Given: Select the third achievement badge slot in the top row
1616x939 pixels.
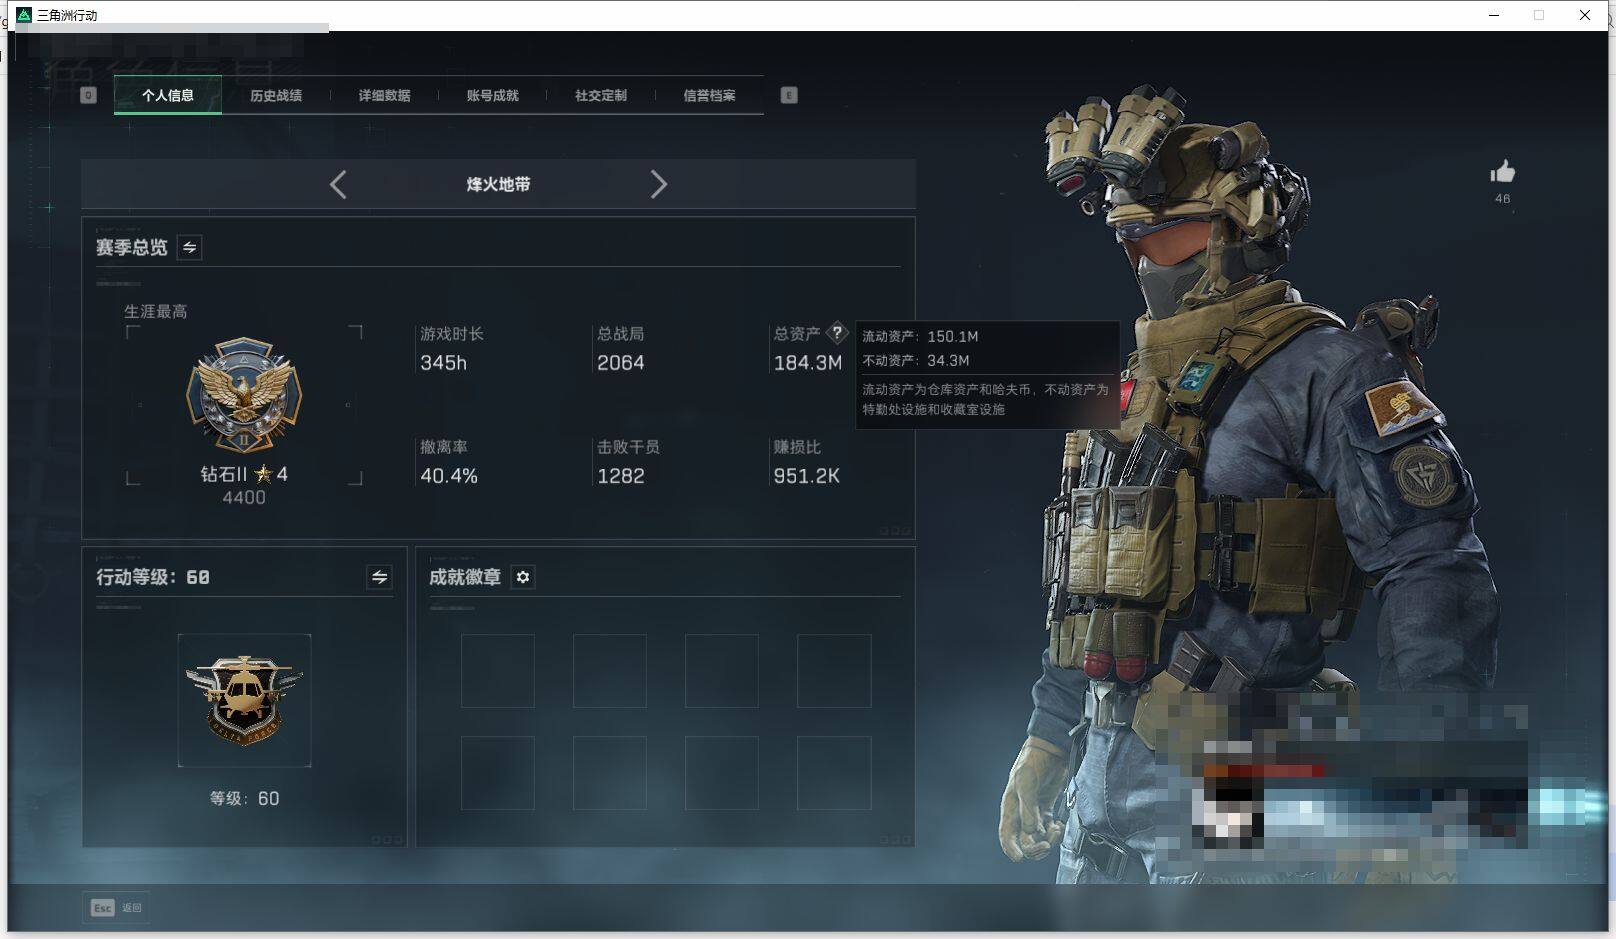Looking at the screenshot, I should pos(722,671).
